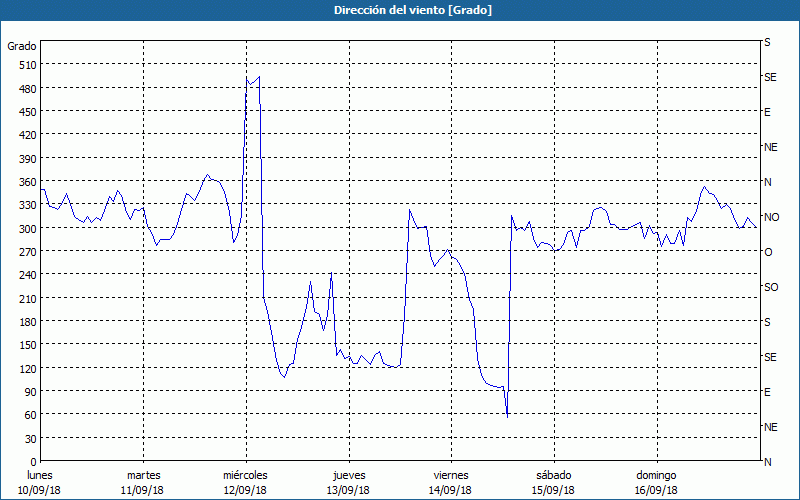
Task: Click the 'E' compass label at 450 level
Action: (767, 112)
